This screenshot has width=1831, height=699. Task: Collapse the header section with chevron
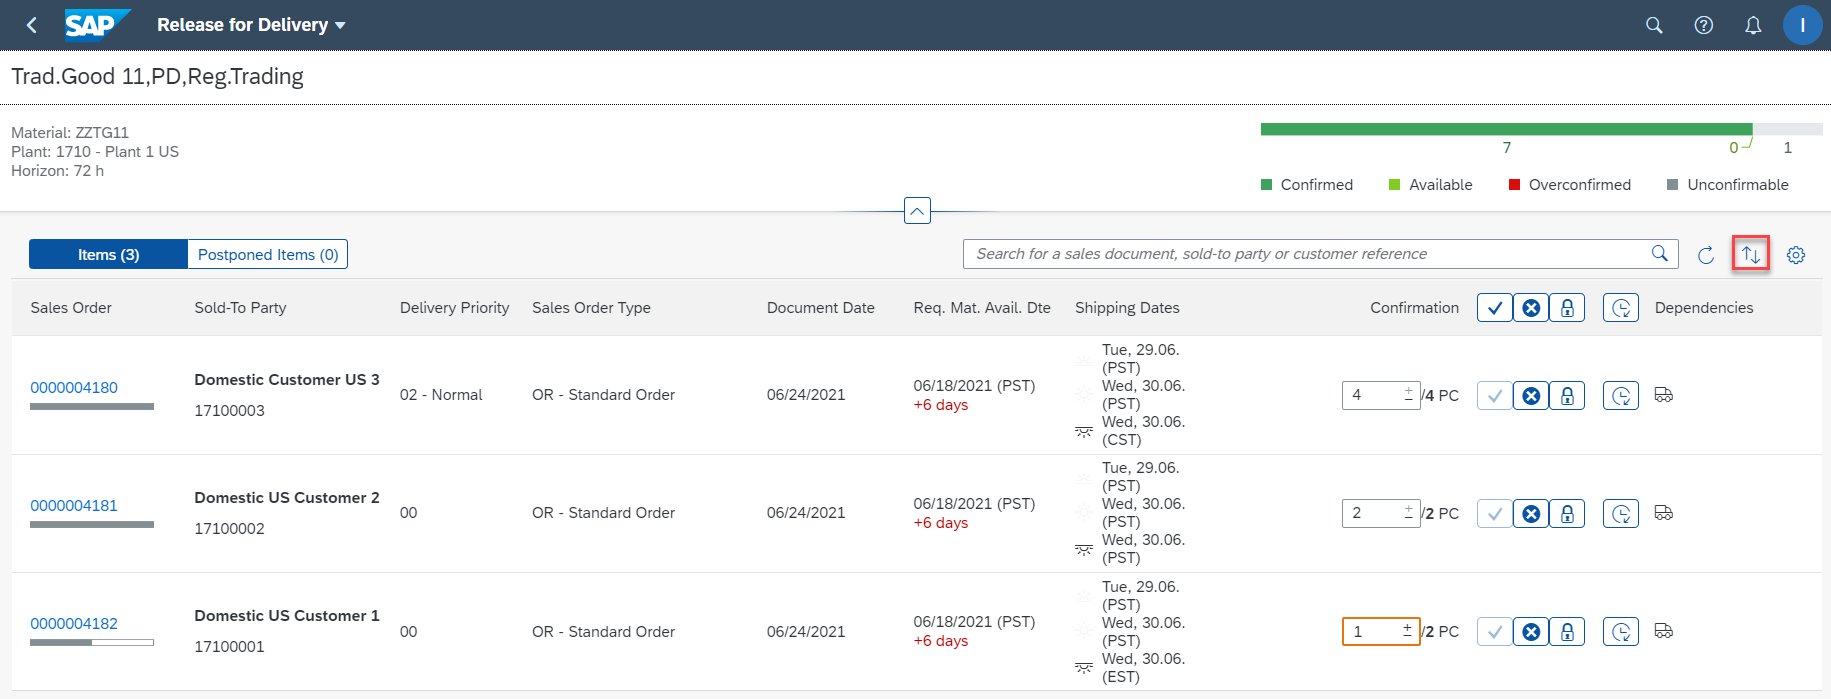pos(917,211)
